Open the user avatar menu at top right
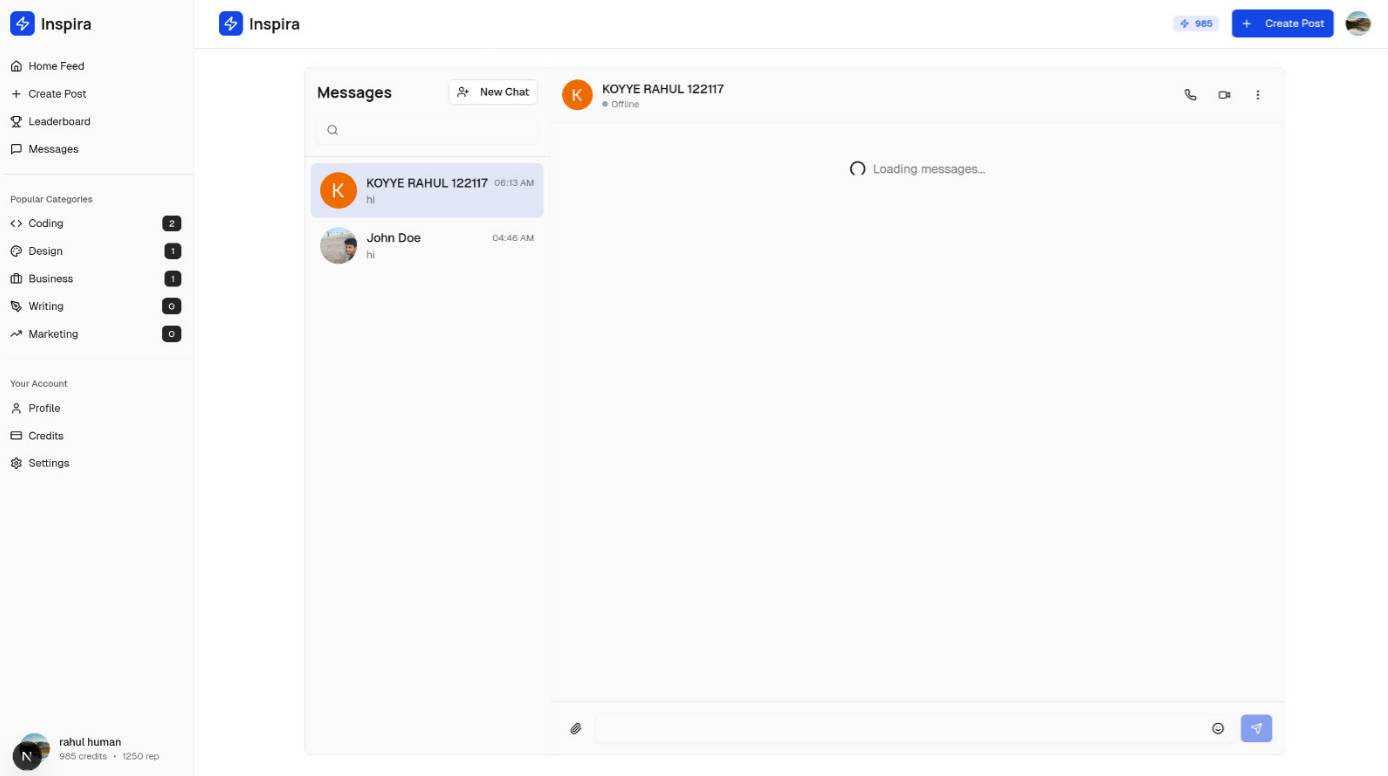The width and height of the screenshot is (1388, 776). (x=1357, y=24)
